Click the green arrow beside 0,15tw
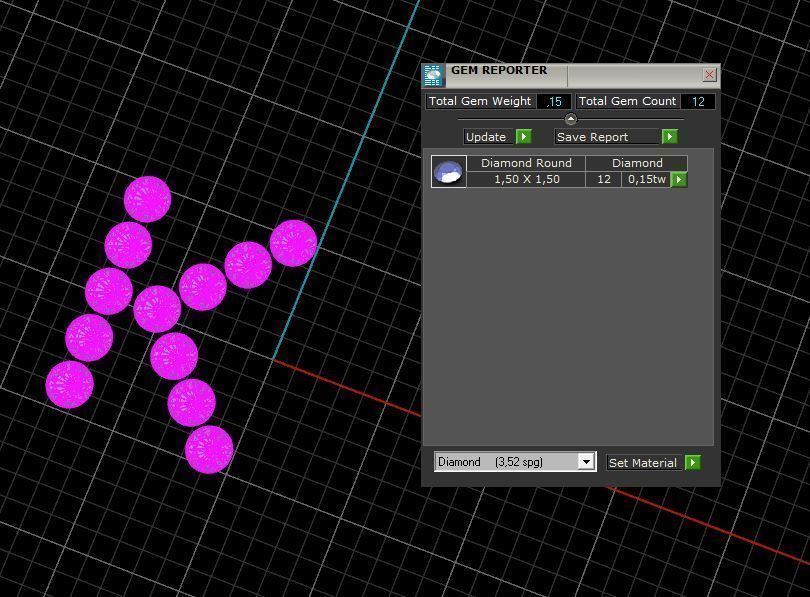The width and height of the screenshot is (810, 597). coord(678,179)
